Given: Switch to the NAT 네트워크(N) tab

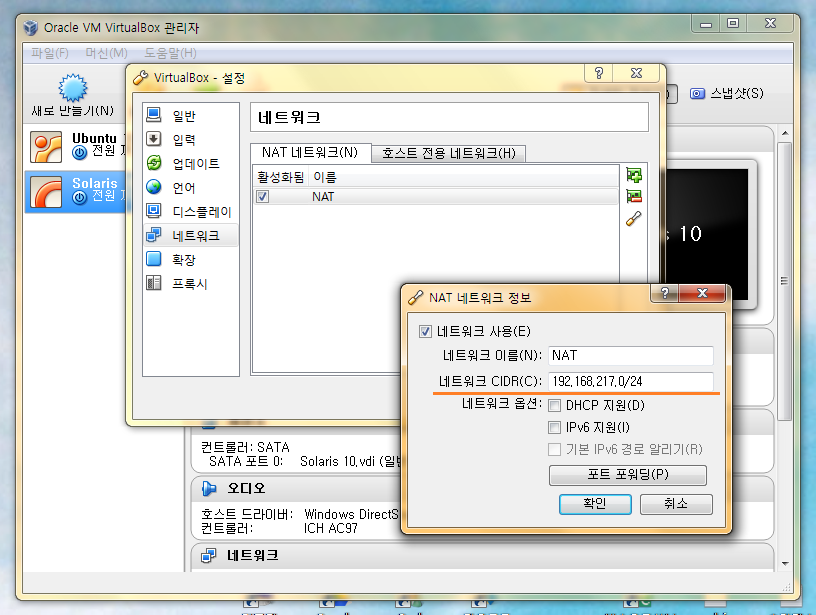Looking at the screenshot, I should click(310, 152).
